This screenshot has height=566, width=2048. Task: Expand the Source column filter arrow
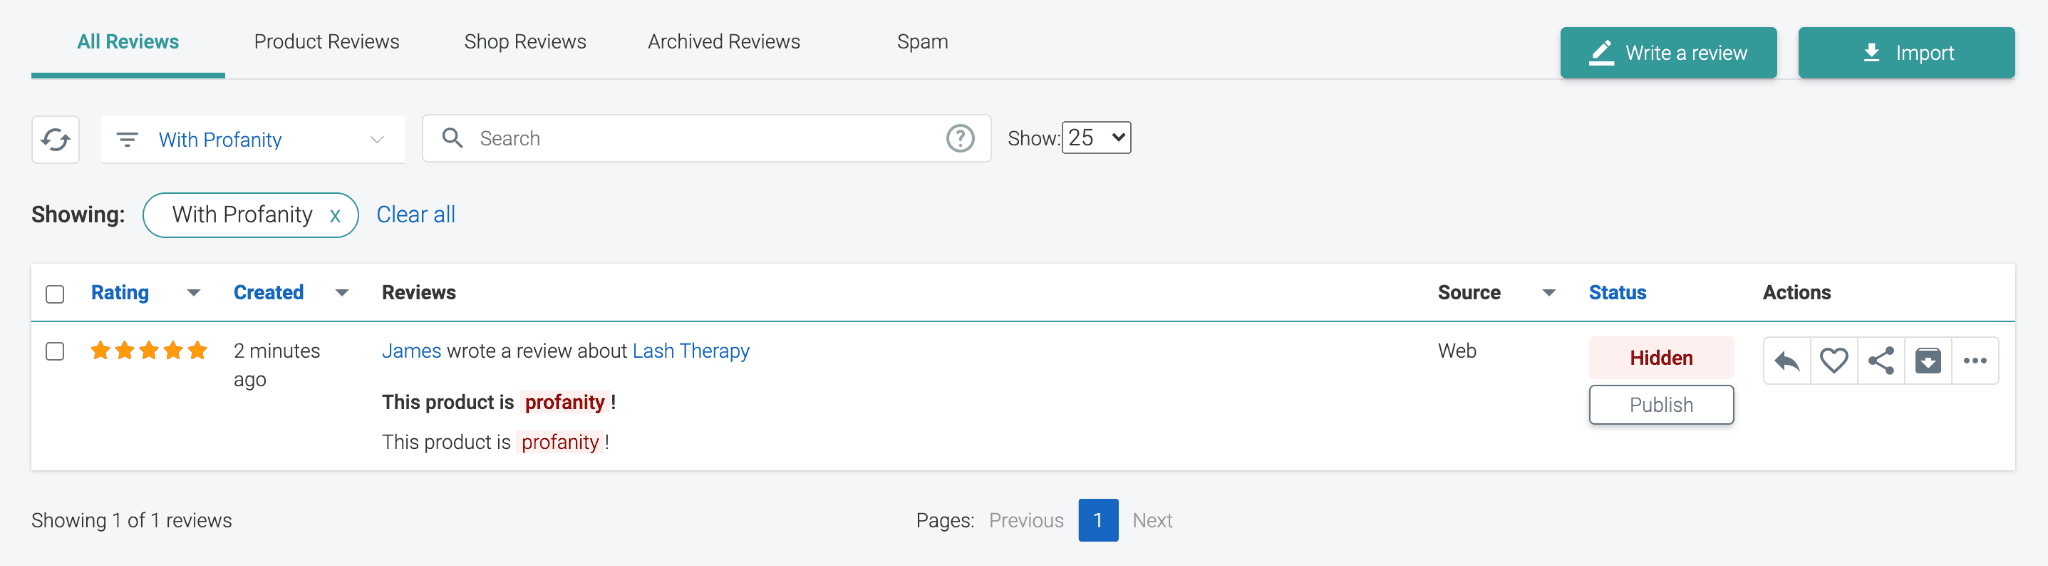click(x=1549, y=293)
